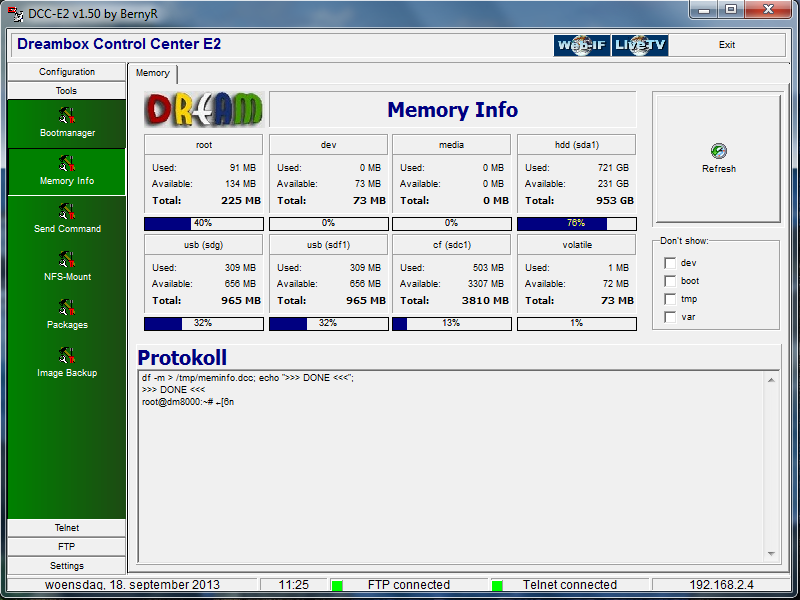Image resolution: width=800 pixels, height=600 pixels.
Task: Open the FTP section
Action: 67,546
